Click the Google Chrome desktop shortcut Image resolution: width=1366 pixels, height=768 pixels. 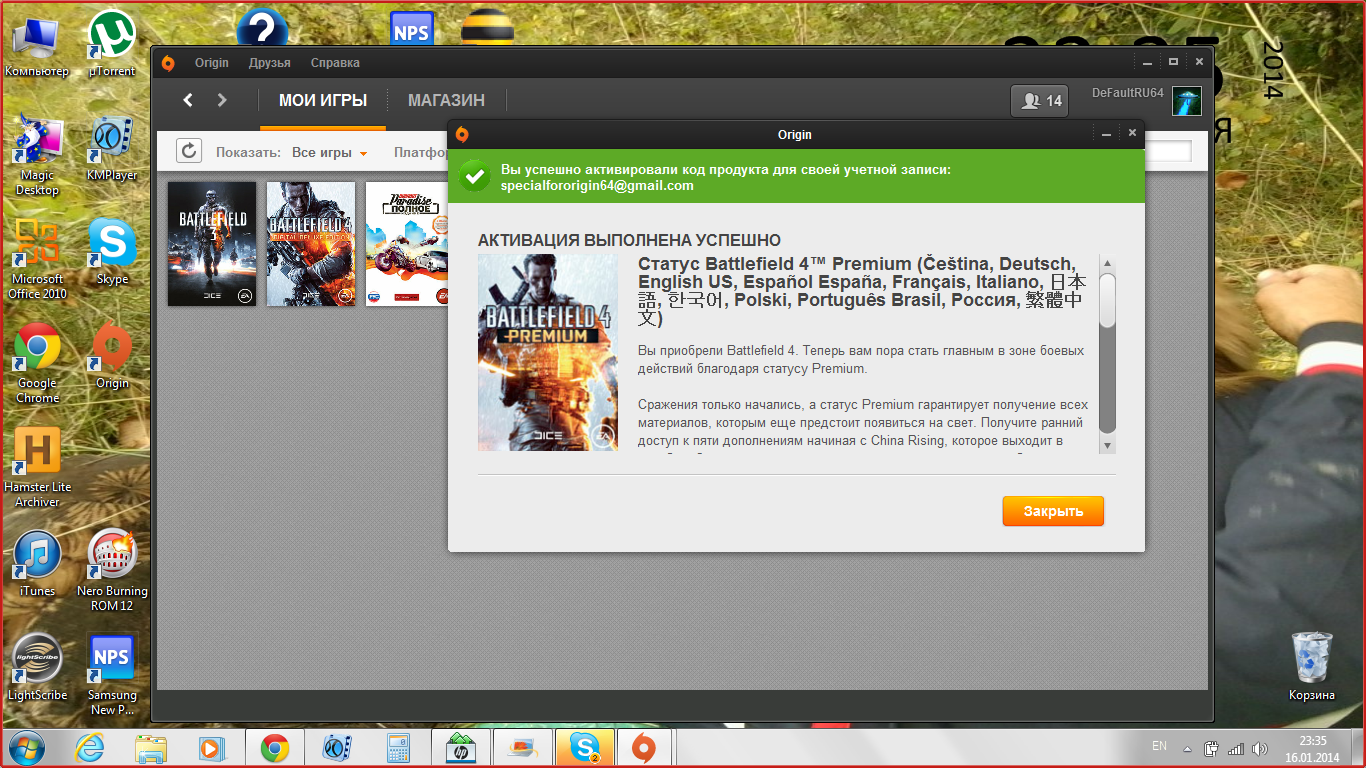[37, 364]
